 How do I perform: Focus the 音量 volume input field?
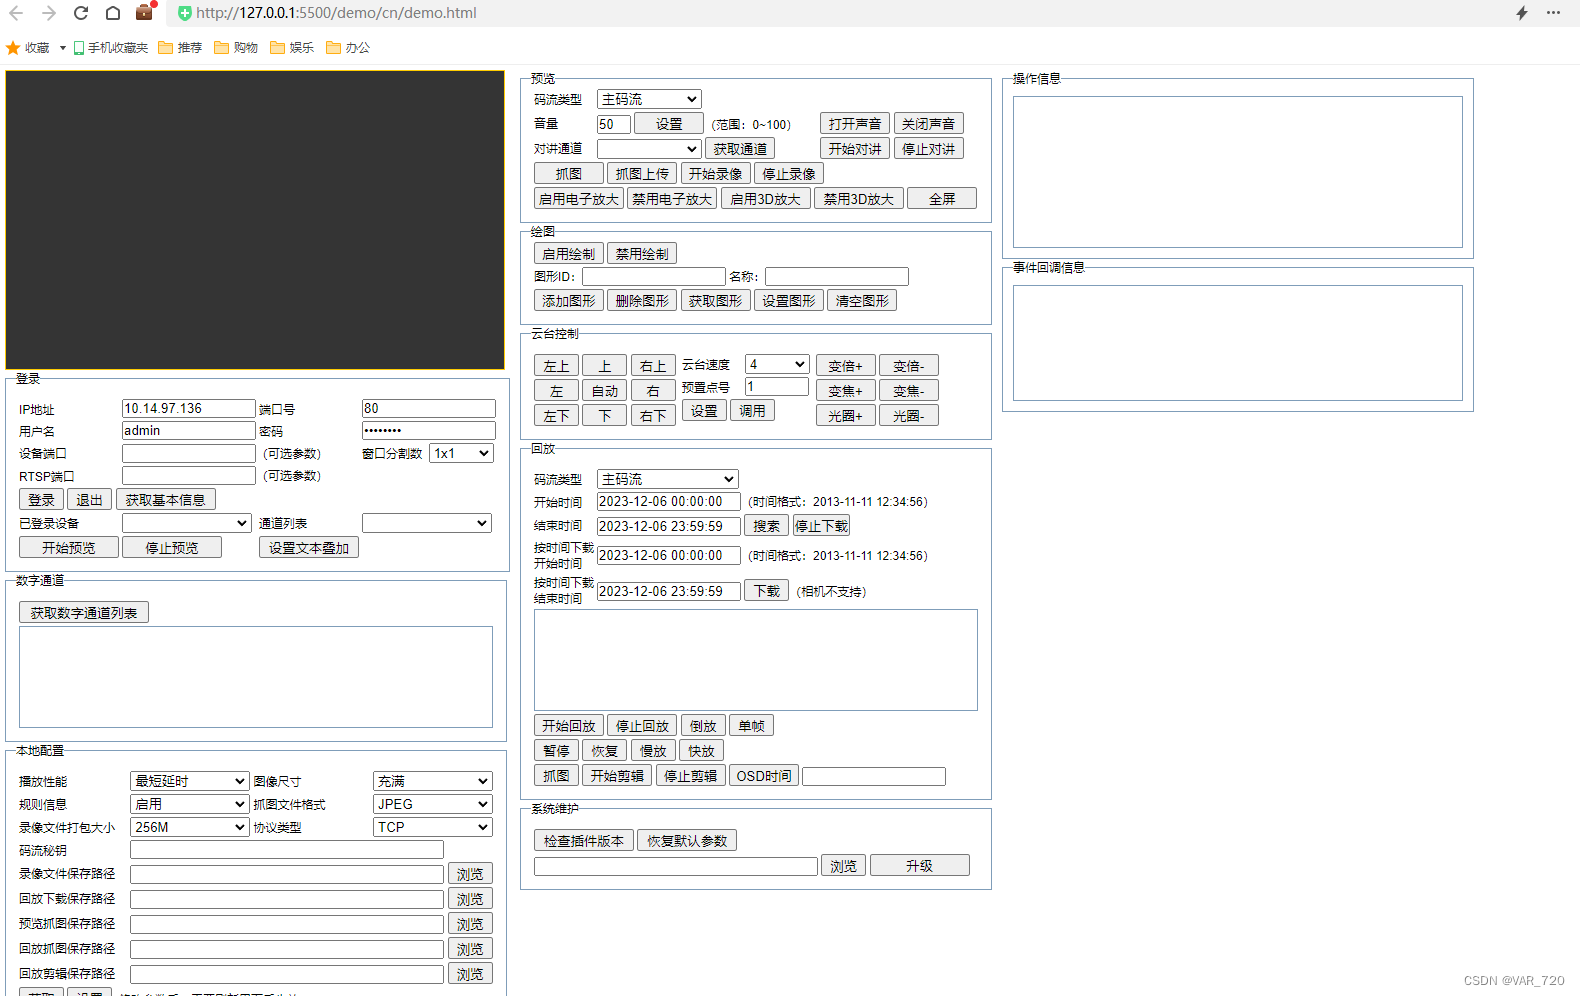point(613,124)
